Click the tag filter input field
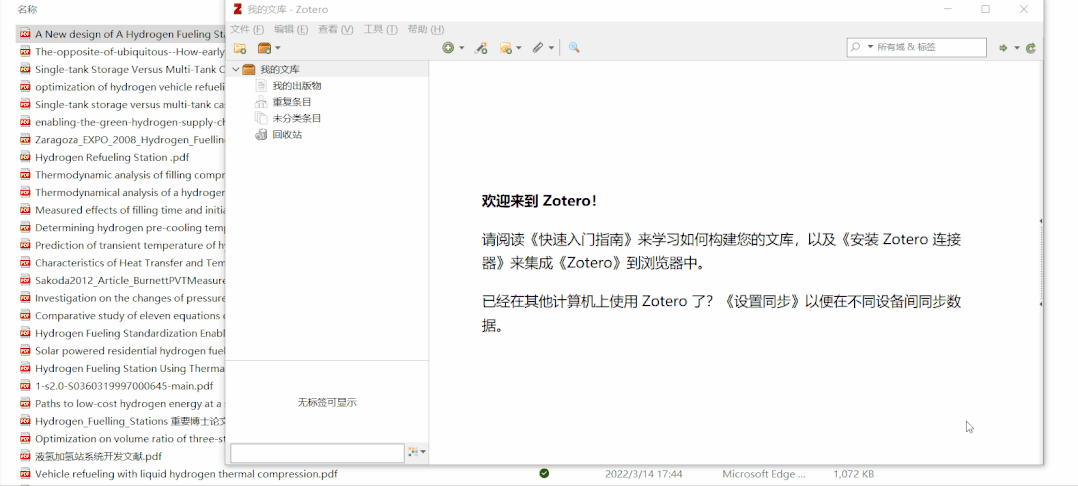Viewport: 1078px width, 486px height. click(x=317, y=453)
